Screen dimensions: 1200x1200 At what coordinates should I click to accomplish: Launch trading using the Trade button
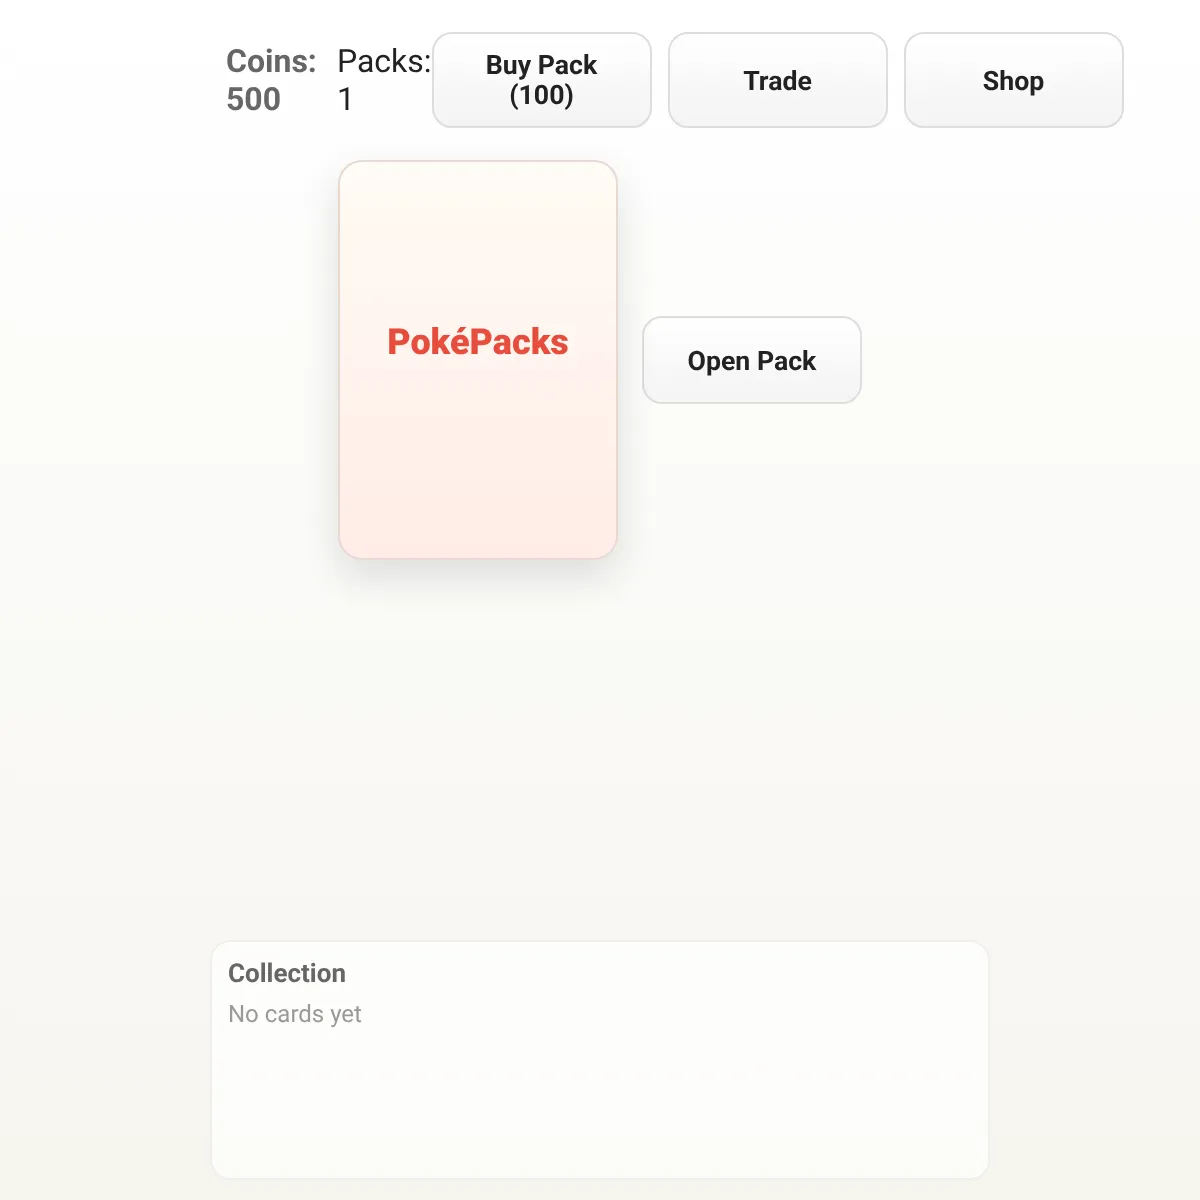coord(777,80)
